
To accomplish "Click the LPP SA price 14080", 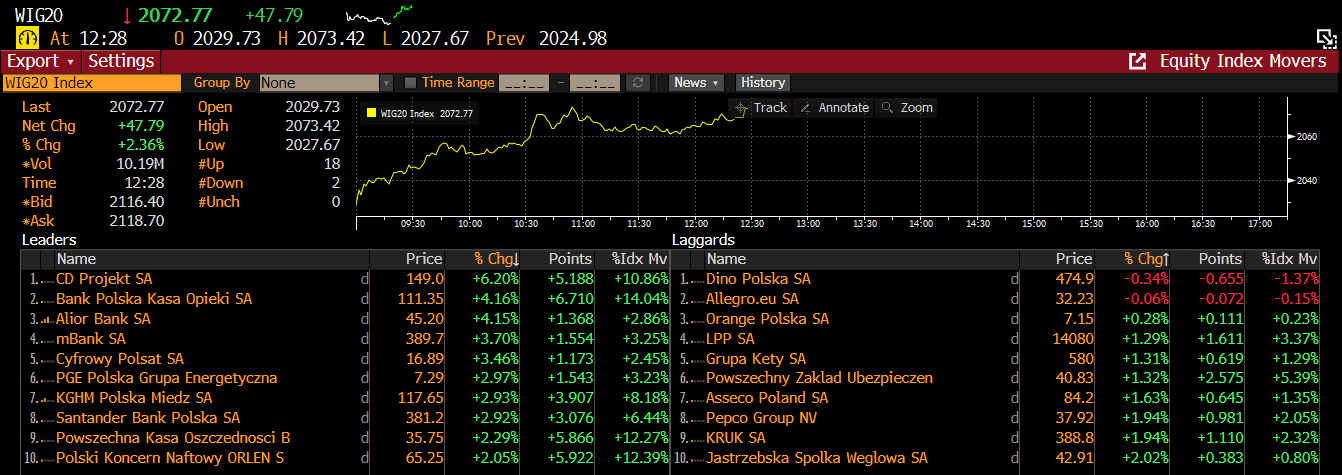I will click(1073, 339).
